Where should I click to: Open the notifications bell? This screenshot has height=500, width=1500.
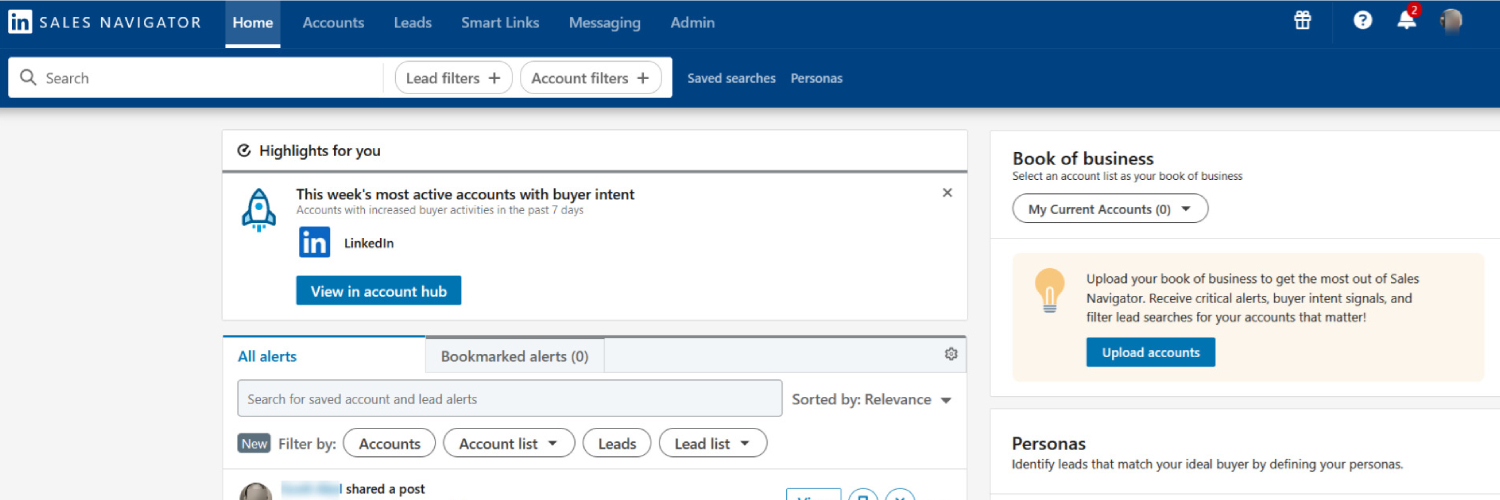[x=1406, y=21]
